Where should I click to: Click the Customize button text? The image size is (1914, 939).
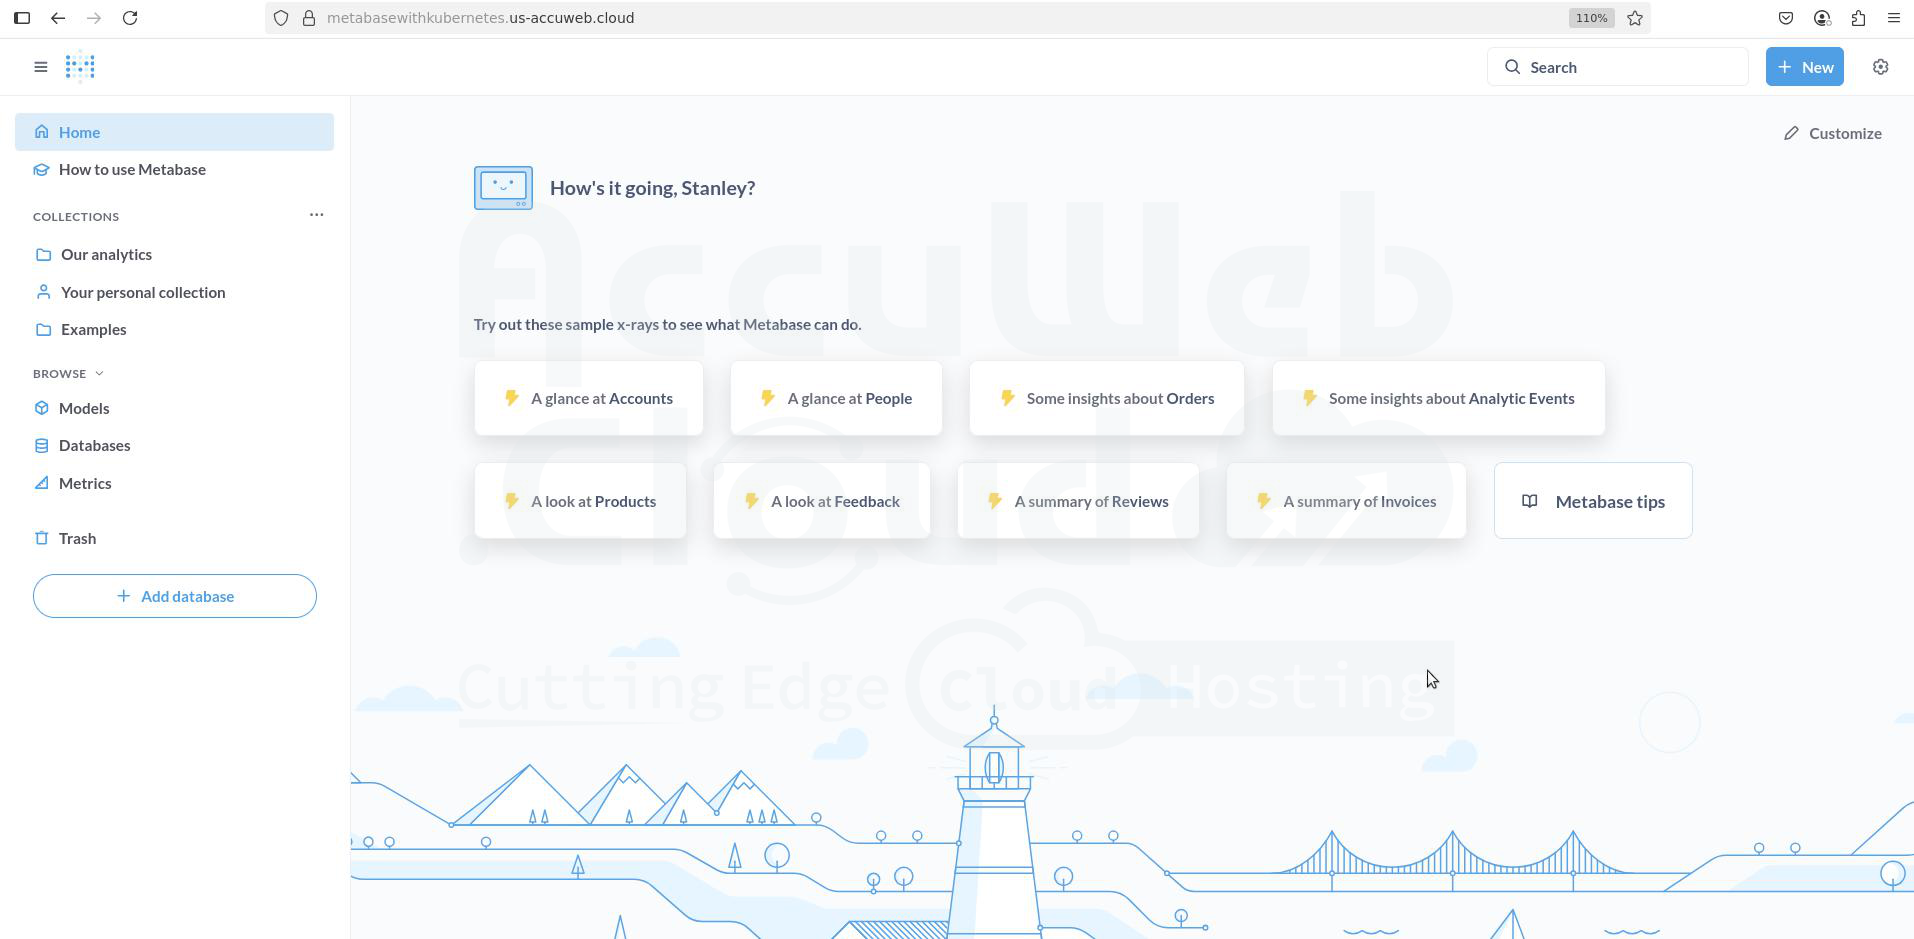click(1845, 133)
